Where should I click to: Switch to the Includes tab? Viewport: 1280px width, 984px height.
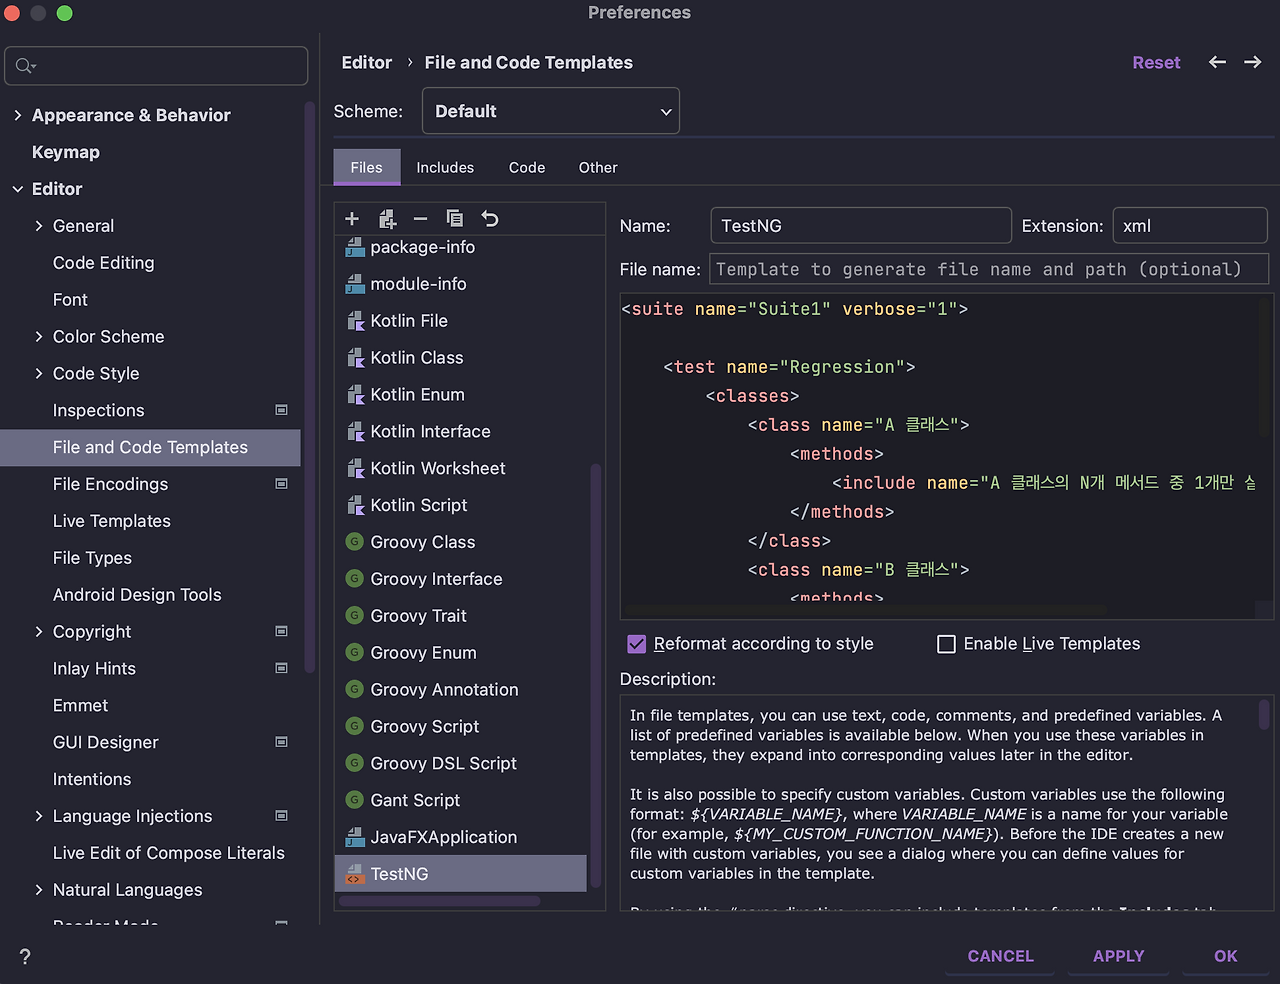click(444, 167)
